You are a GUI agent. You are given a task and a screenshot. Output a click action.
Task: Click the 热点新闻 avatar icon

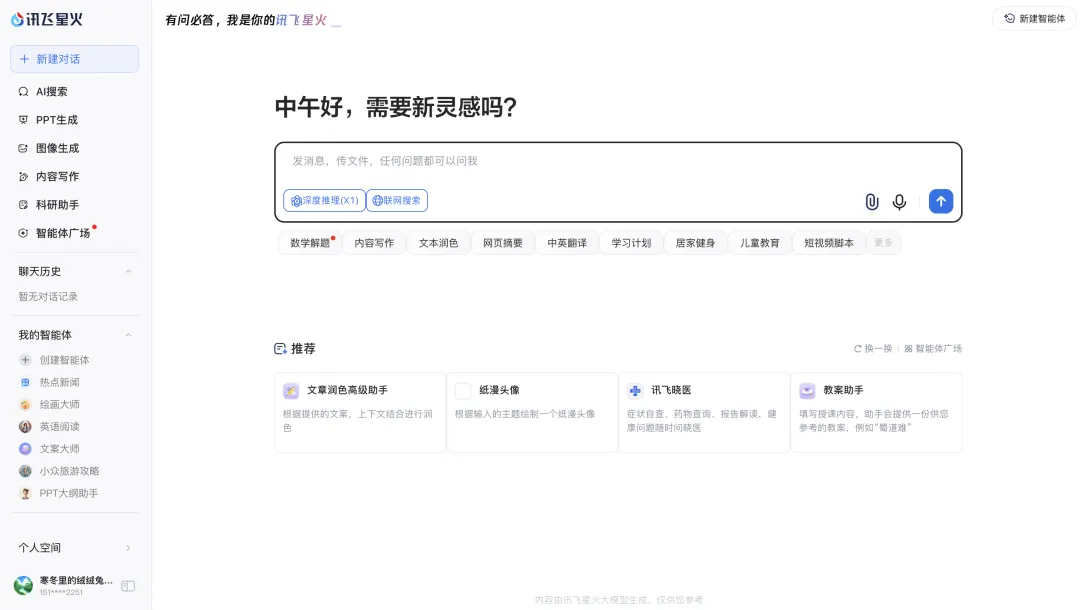25,382
